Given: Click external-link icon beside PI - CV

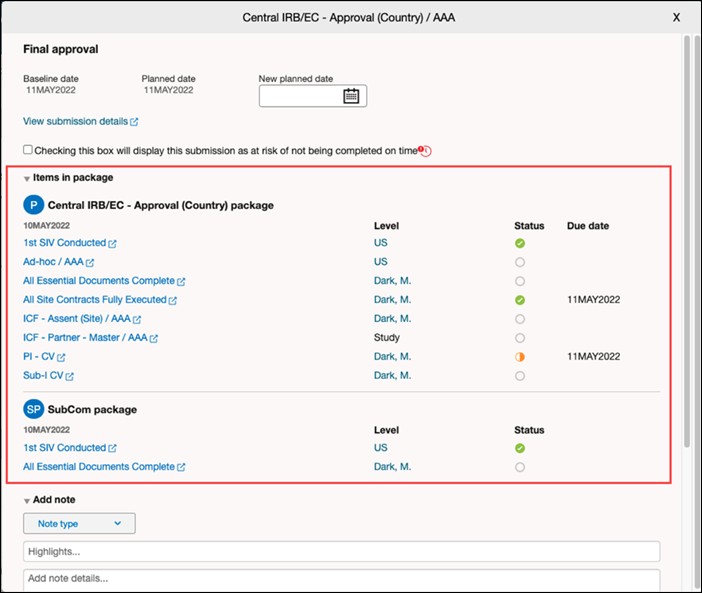Looking at the screenshot, I should (x=61, y=357).
